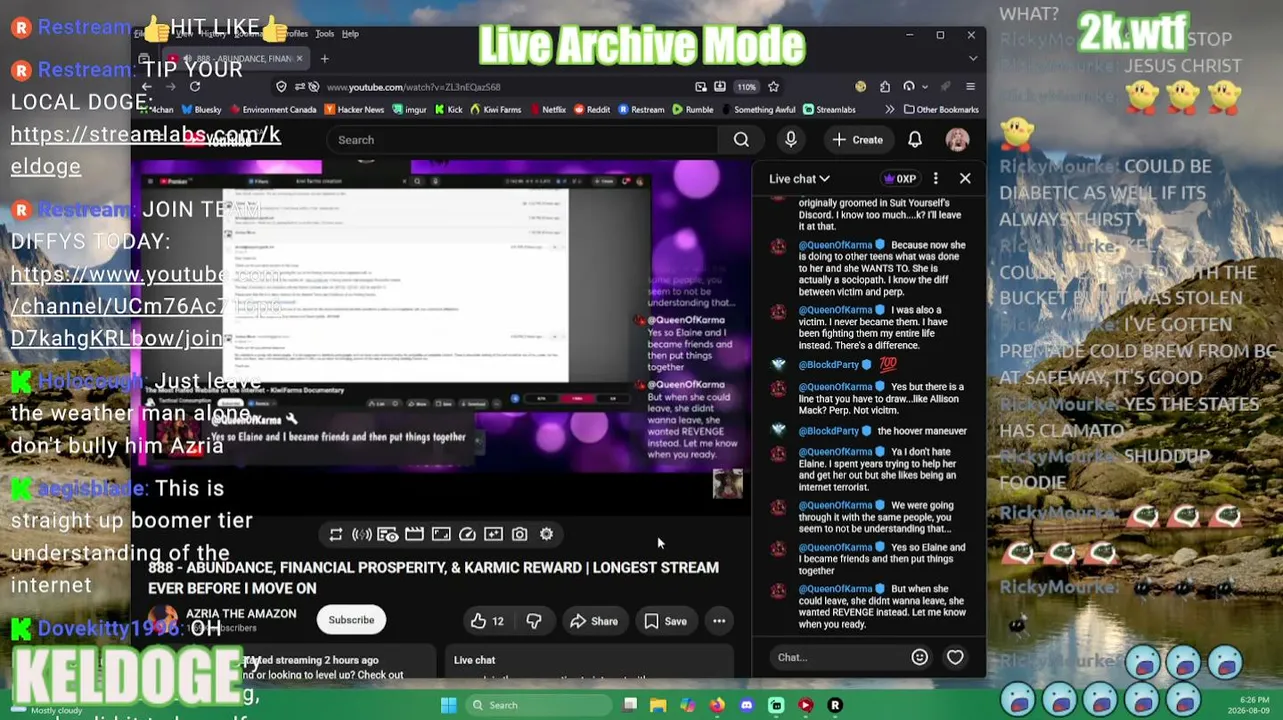Open Discord from the taskbar
The image size is (1283, 720).
click(746, 705)
